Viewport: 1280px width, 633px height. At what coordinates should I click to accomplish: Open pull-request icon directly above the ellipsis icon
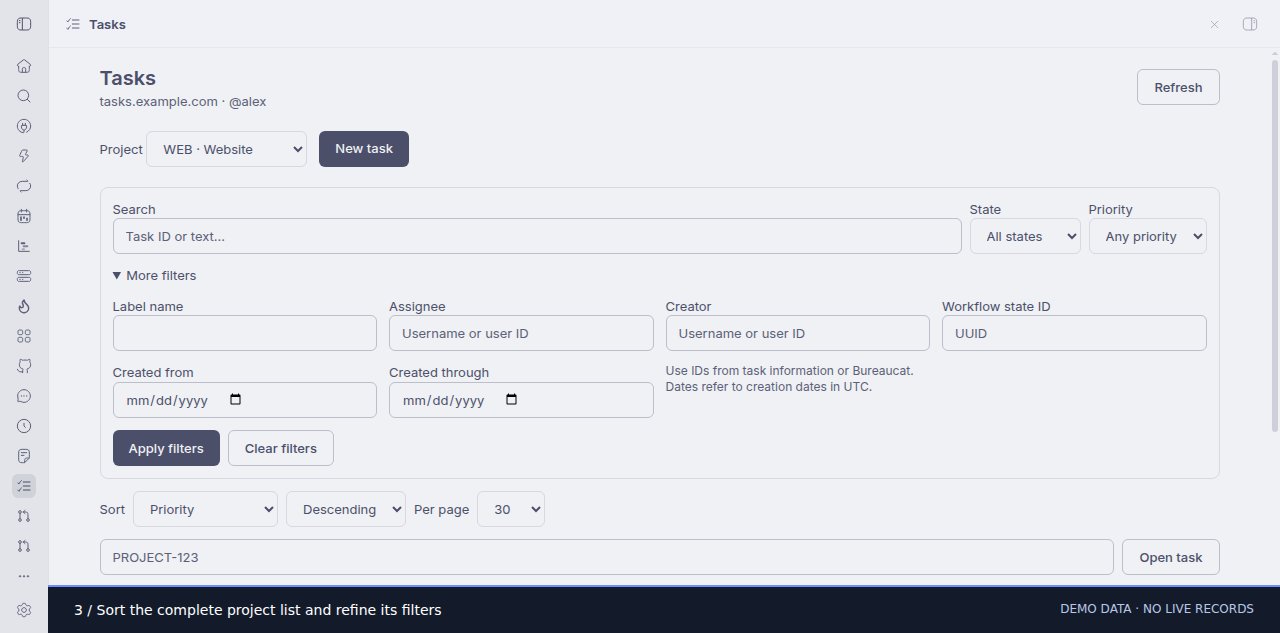click(24, 546)
